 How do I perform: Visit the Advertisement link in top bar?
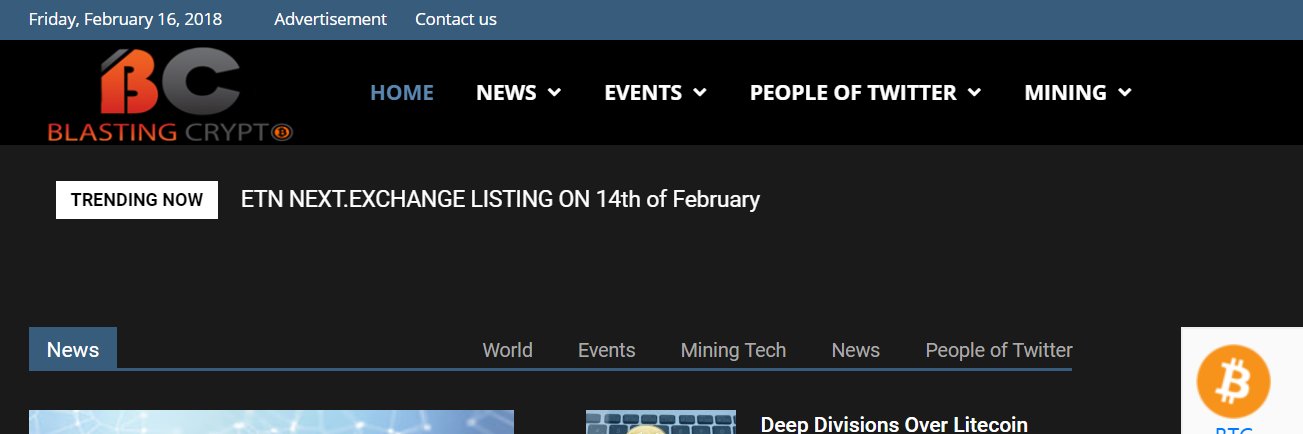pyautogui.click(x=330, y=19)
